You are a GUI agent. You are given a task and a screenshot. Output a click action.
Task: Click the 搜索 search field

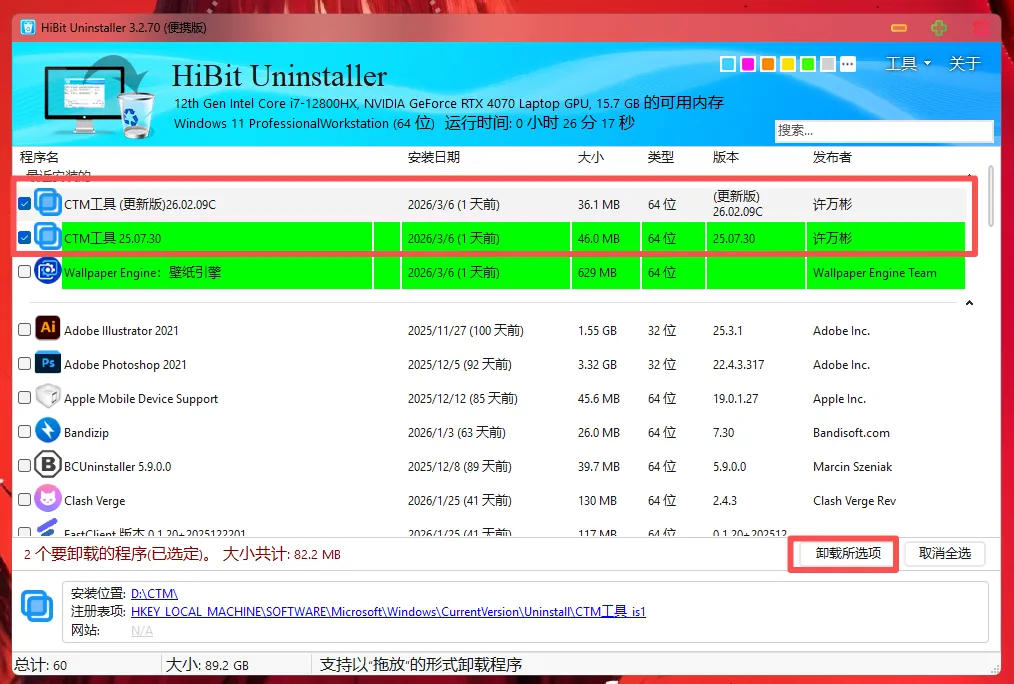tap(884, 131)
